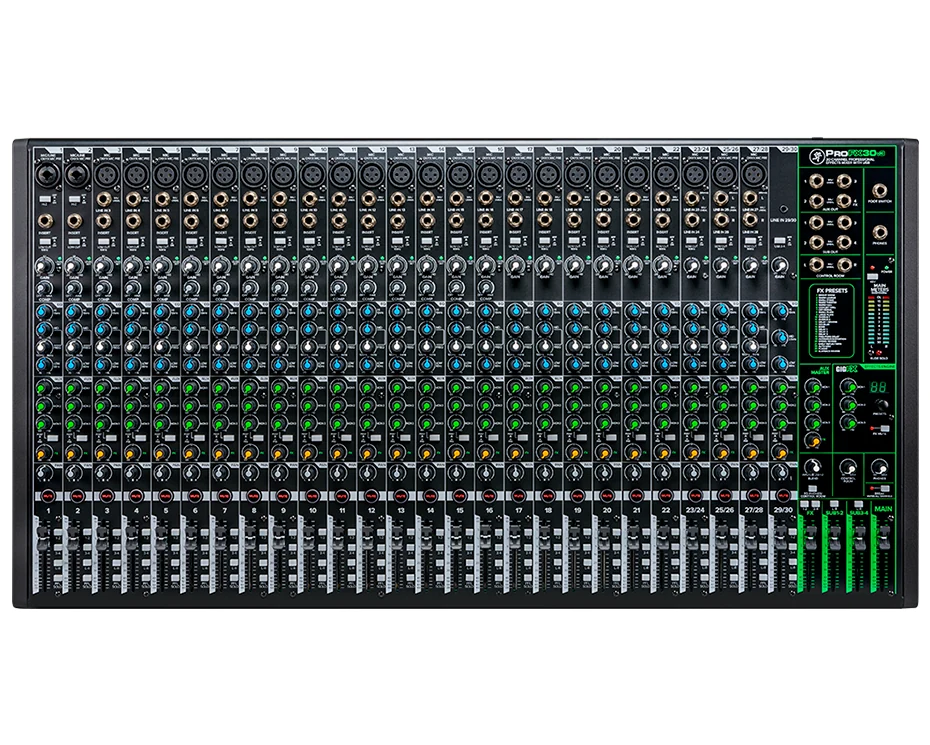Click the channel 2 Mon 3 green knob
Viewport: 930px width, 745px height.
(x=72, y=424)
